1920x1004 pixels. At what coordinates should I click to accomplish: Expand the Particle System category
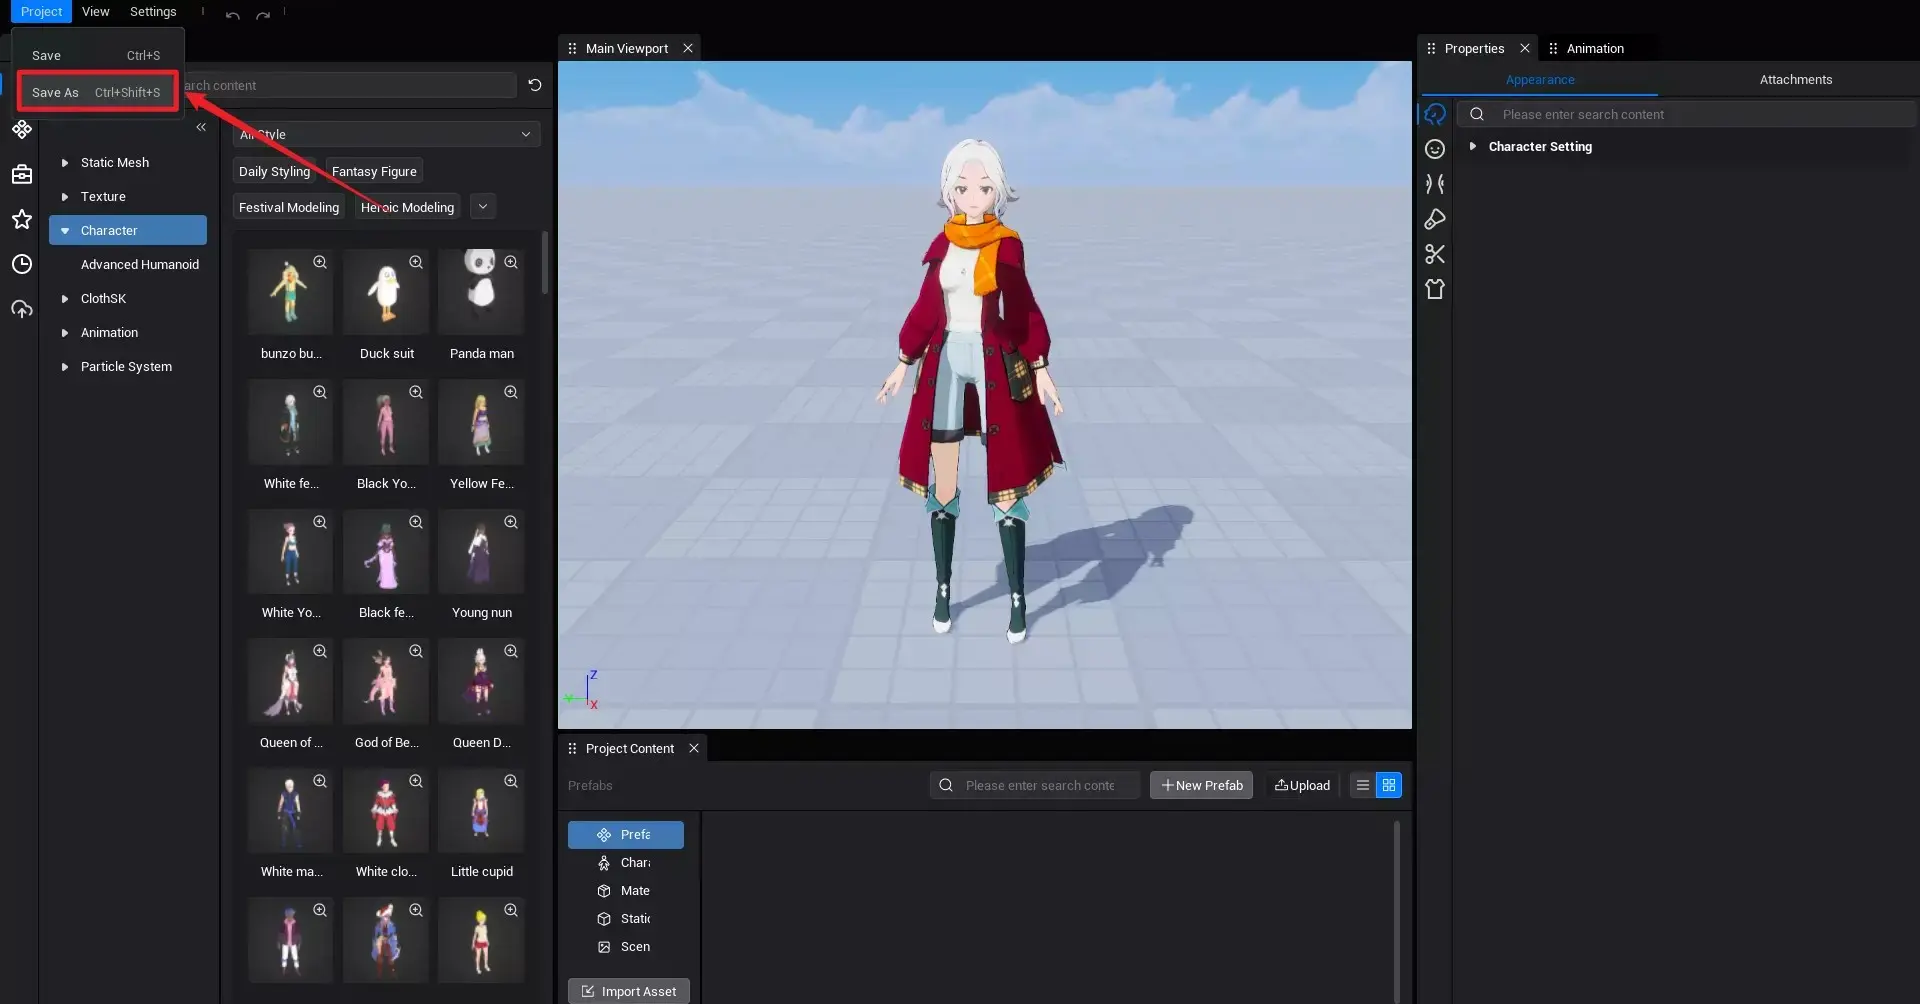tap(65, 367)
